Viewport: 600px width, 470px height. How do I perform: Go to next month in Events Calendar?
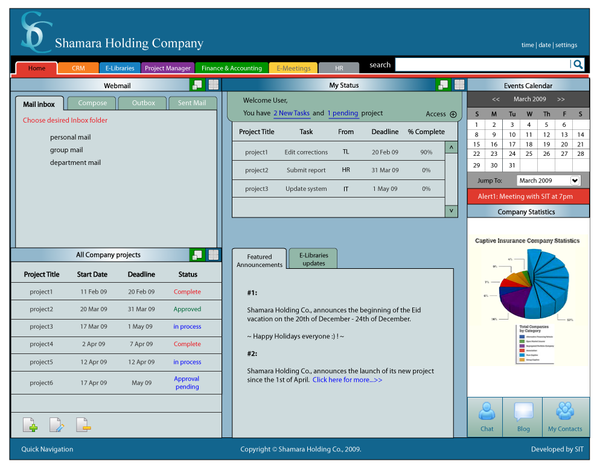pos(561,100)
